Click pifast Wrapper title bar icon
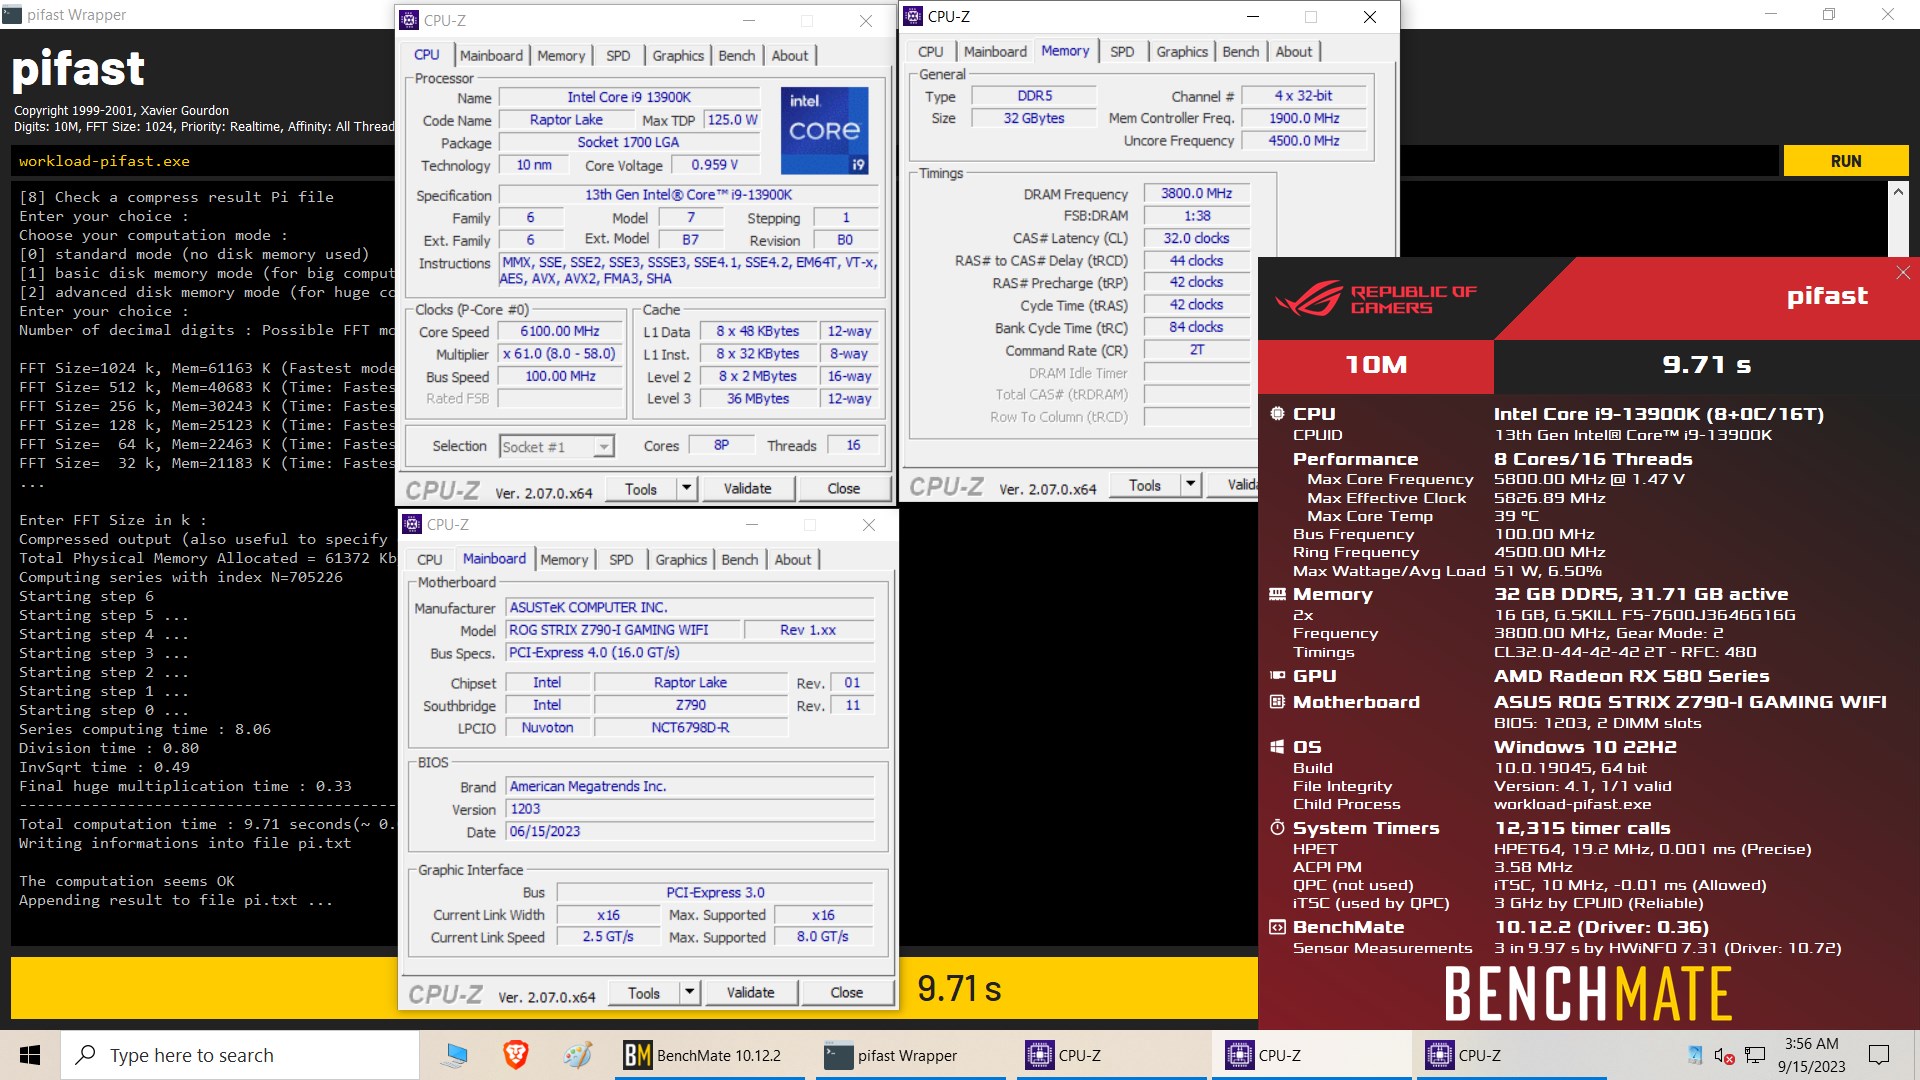1920x1080 pixels. coord(12,15)
